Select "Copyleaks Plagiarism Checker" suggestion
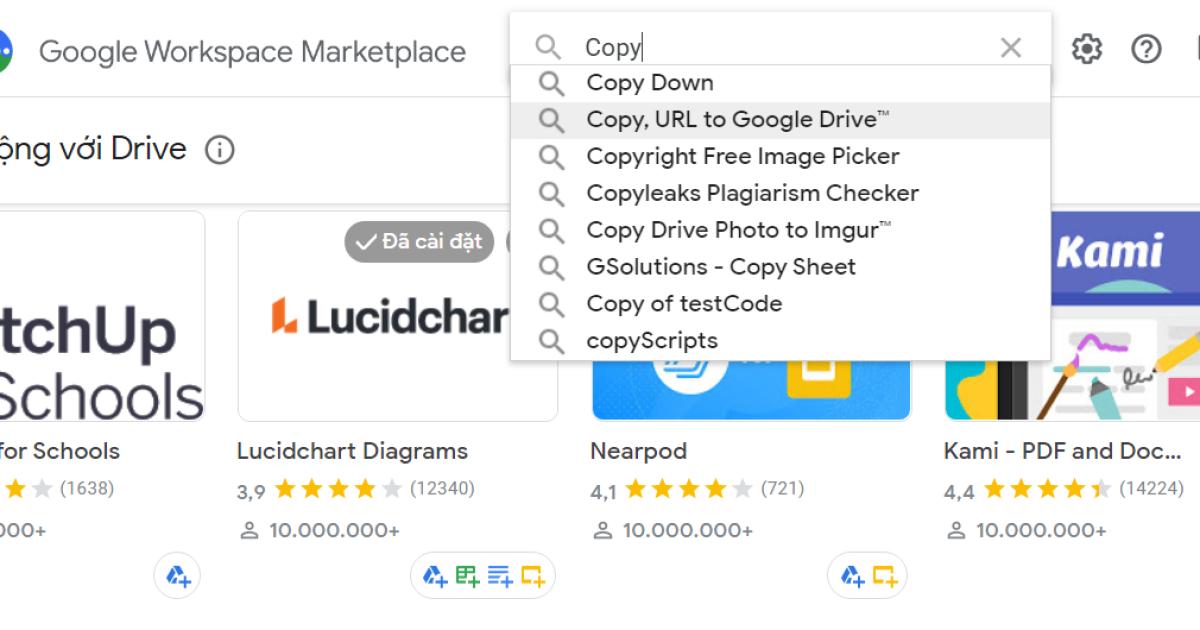Image resolution: width=1200 pixels, height=630 pixels. click(x=752, y=193)
